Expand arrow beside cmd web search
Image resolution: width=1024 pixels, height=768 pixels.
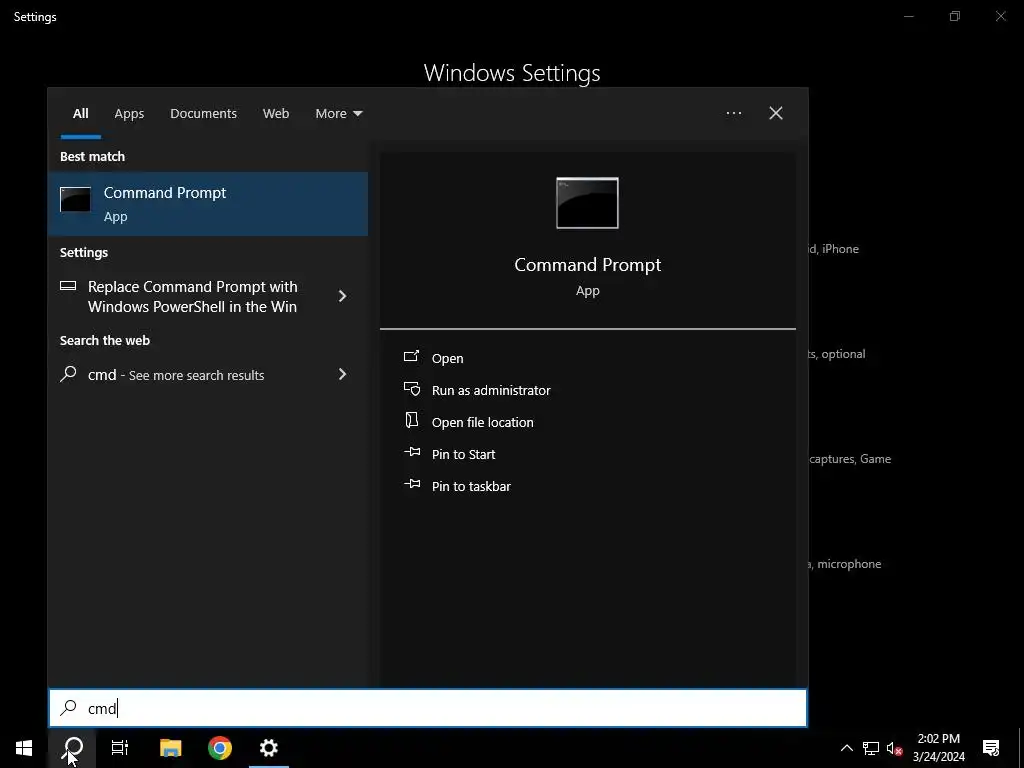pyautogui.click(x=342, y=374)
